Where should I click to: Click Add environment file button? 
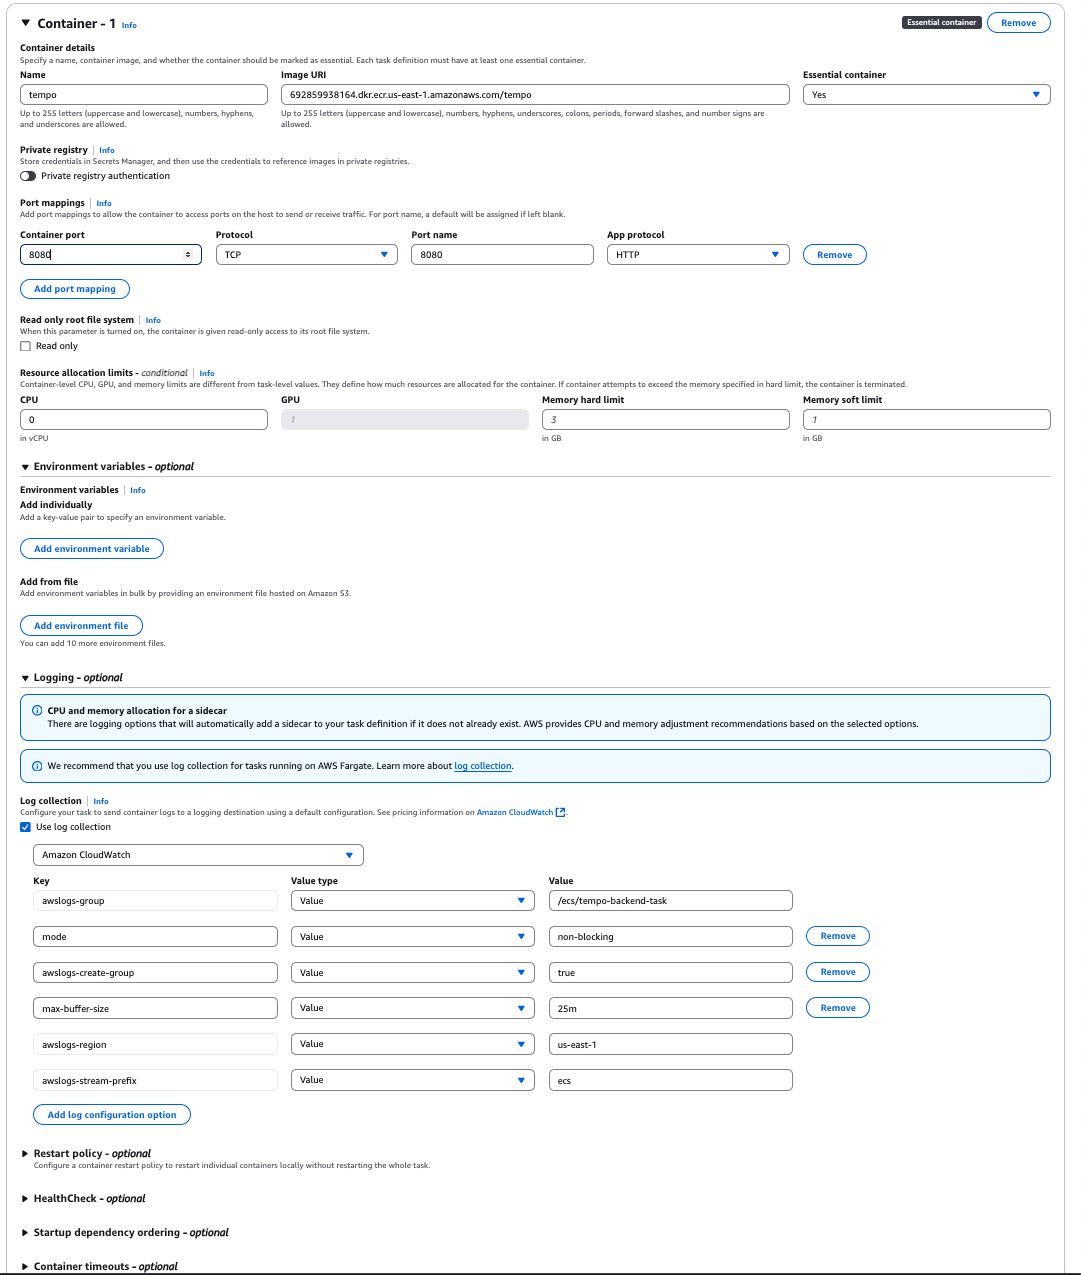click(x=81, y=626)
